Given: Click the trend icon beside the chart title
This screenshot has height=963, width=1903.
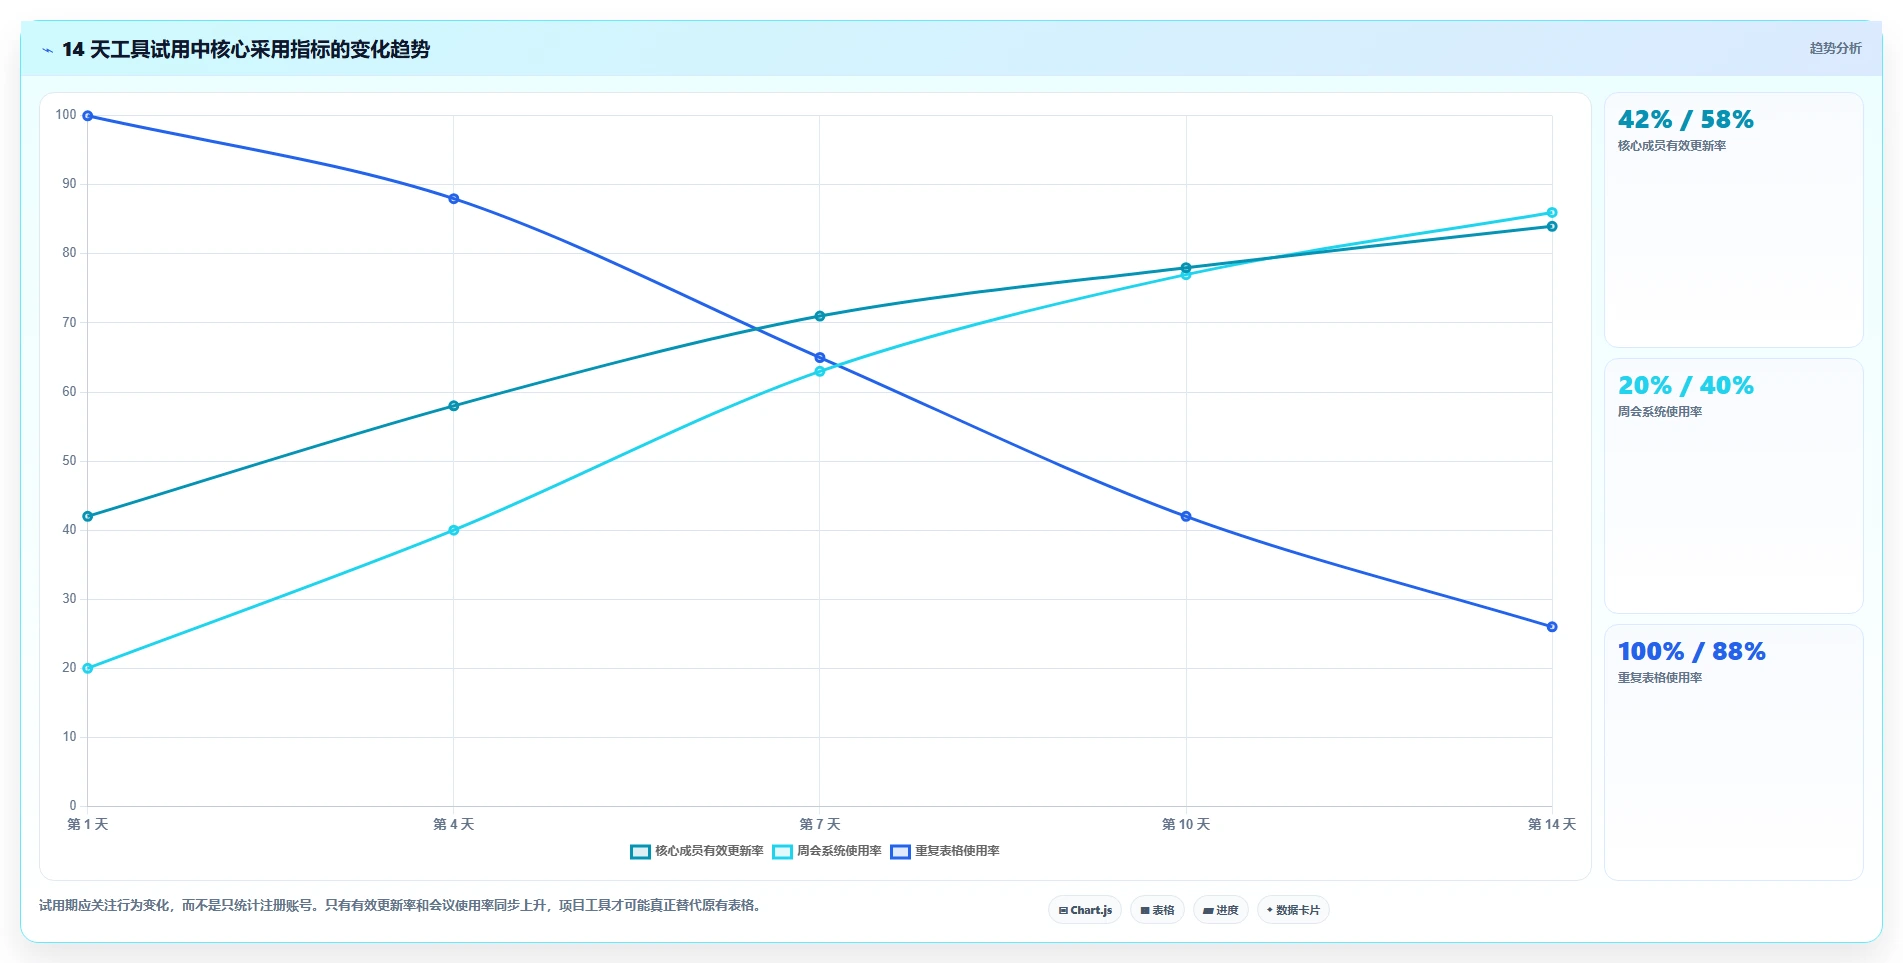Looking at the screenshot, I should tap(47, 50).
